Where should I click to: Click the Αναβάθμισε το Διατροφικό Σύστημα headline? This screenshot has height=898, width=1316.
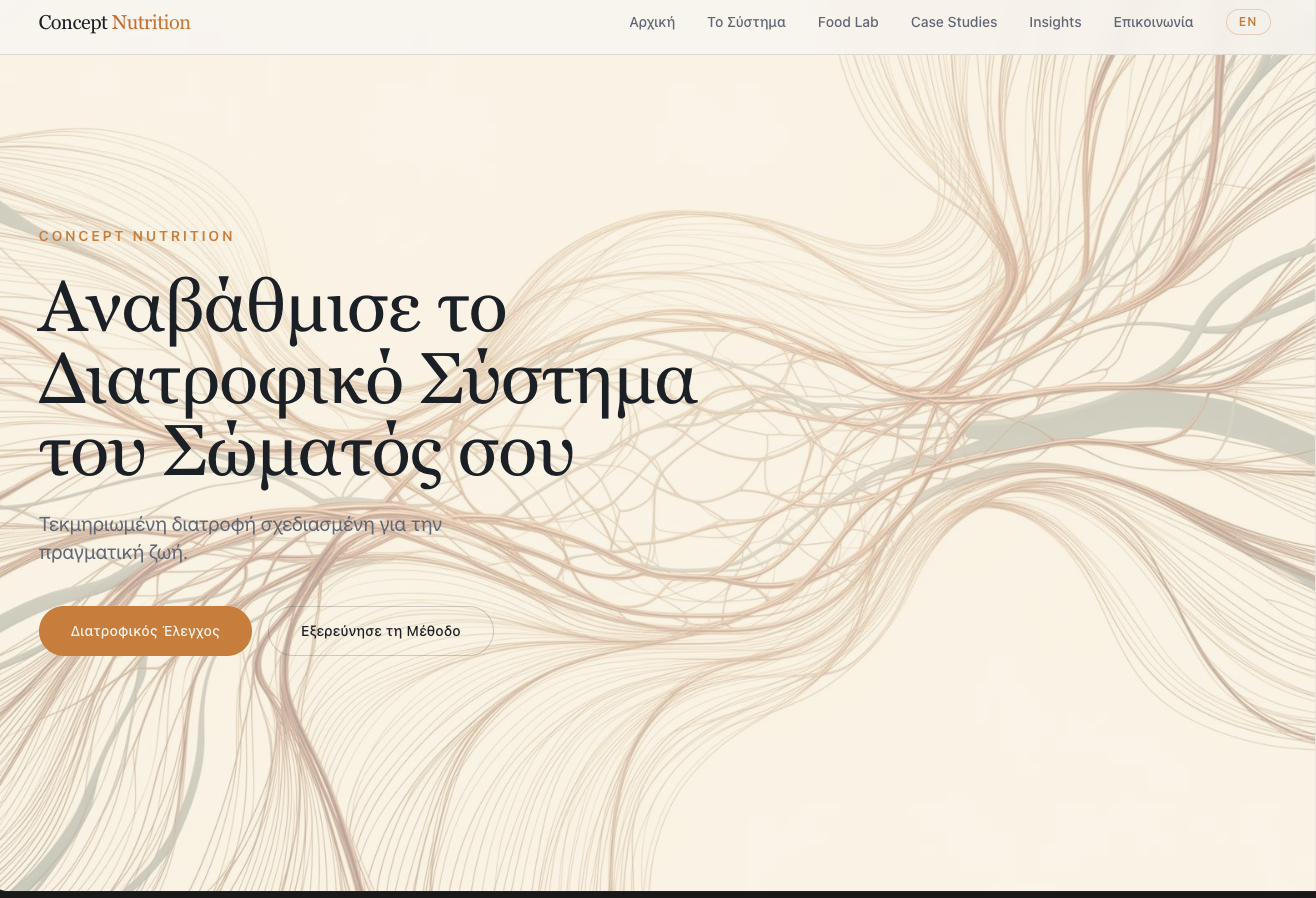[x=368, y=384]
